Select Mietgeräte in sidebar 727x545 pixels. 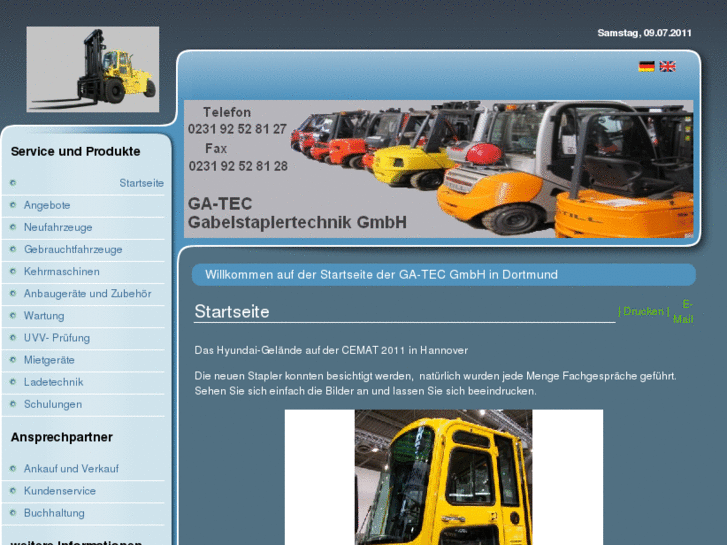coord(49,360)
